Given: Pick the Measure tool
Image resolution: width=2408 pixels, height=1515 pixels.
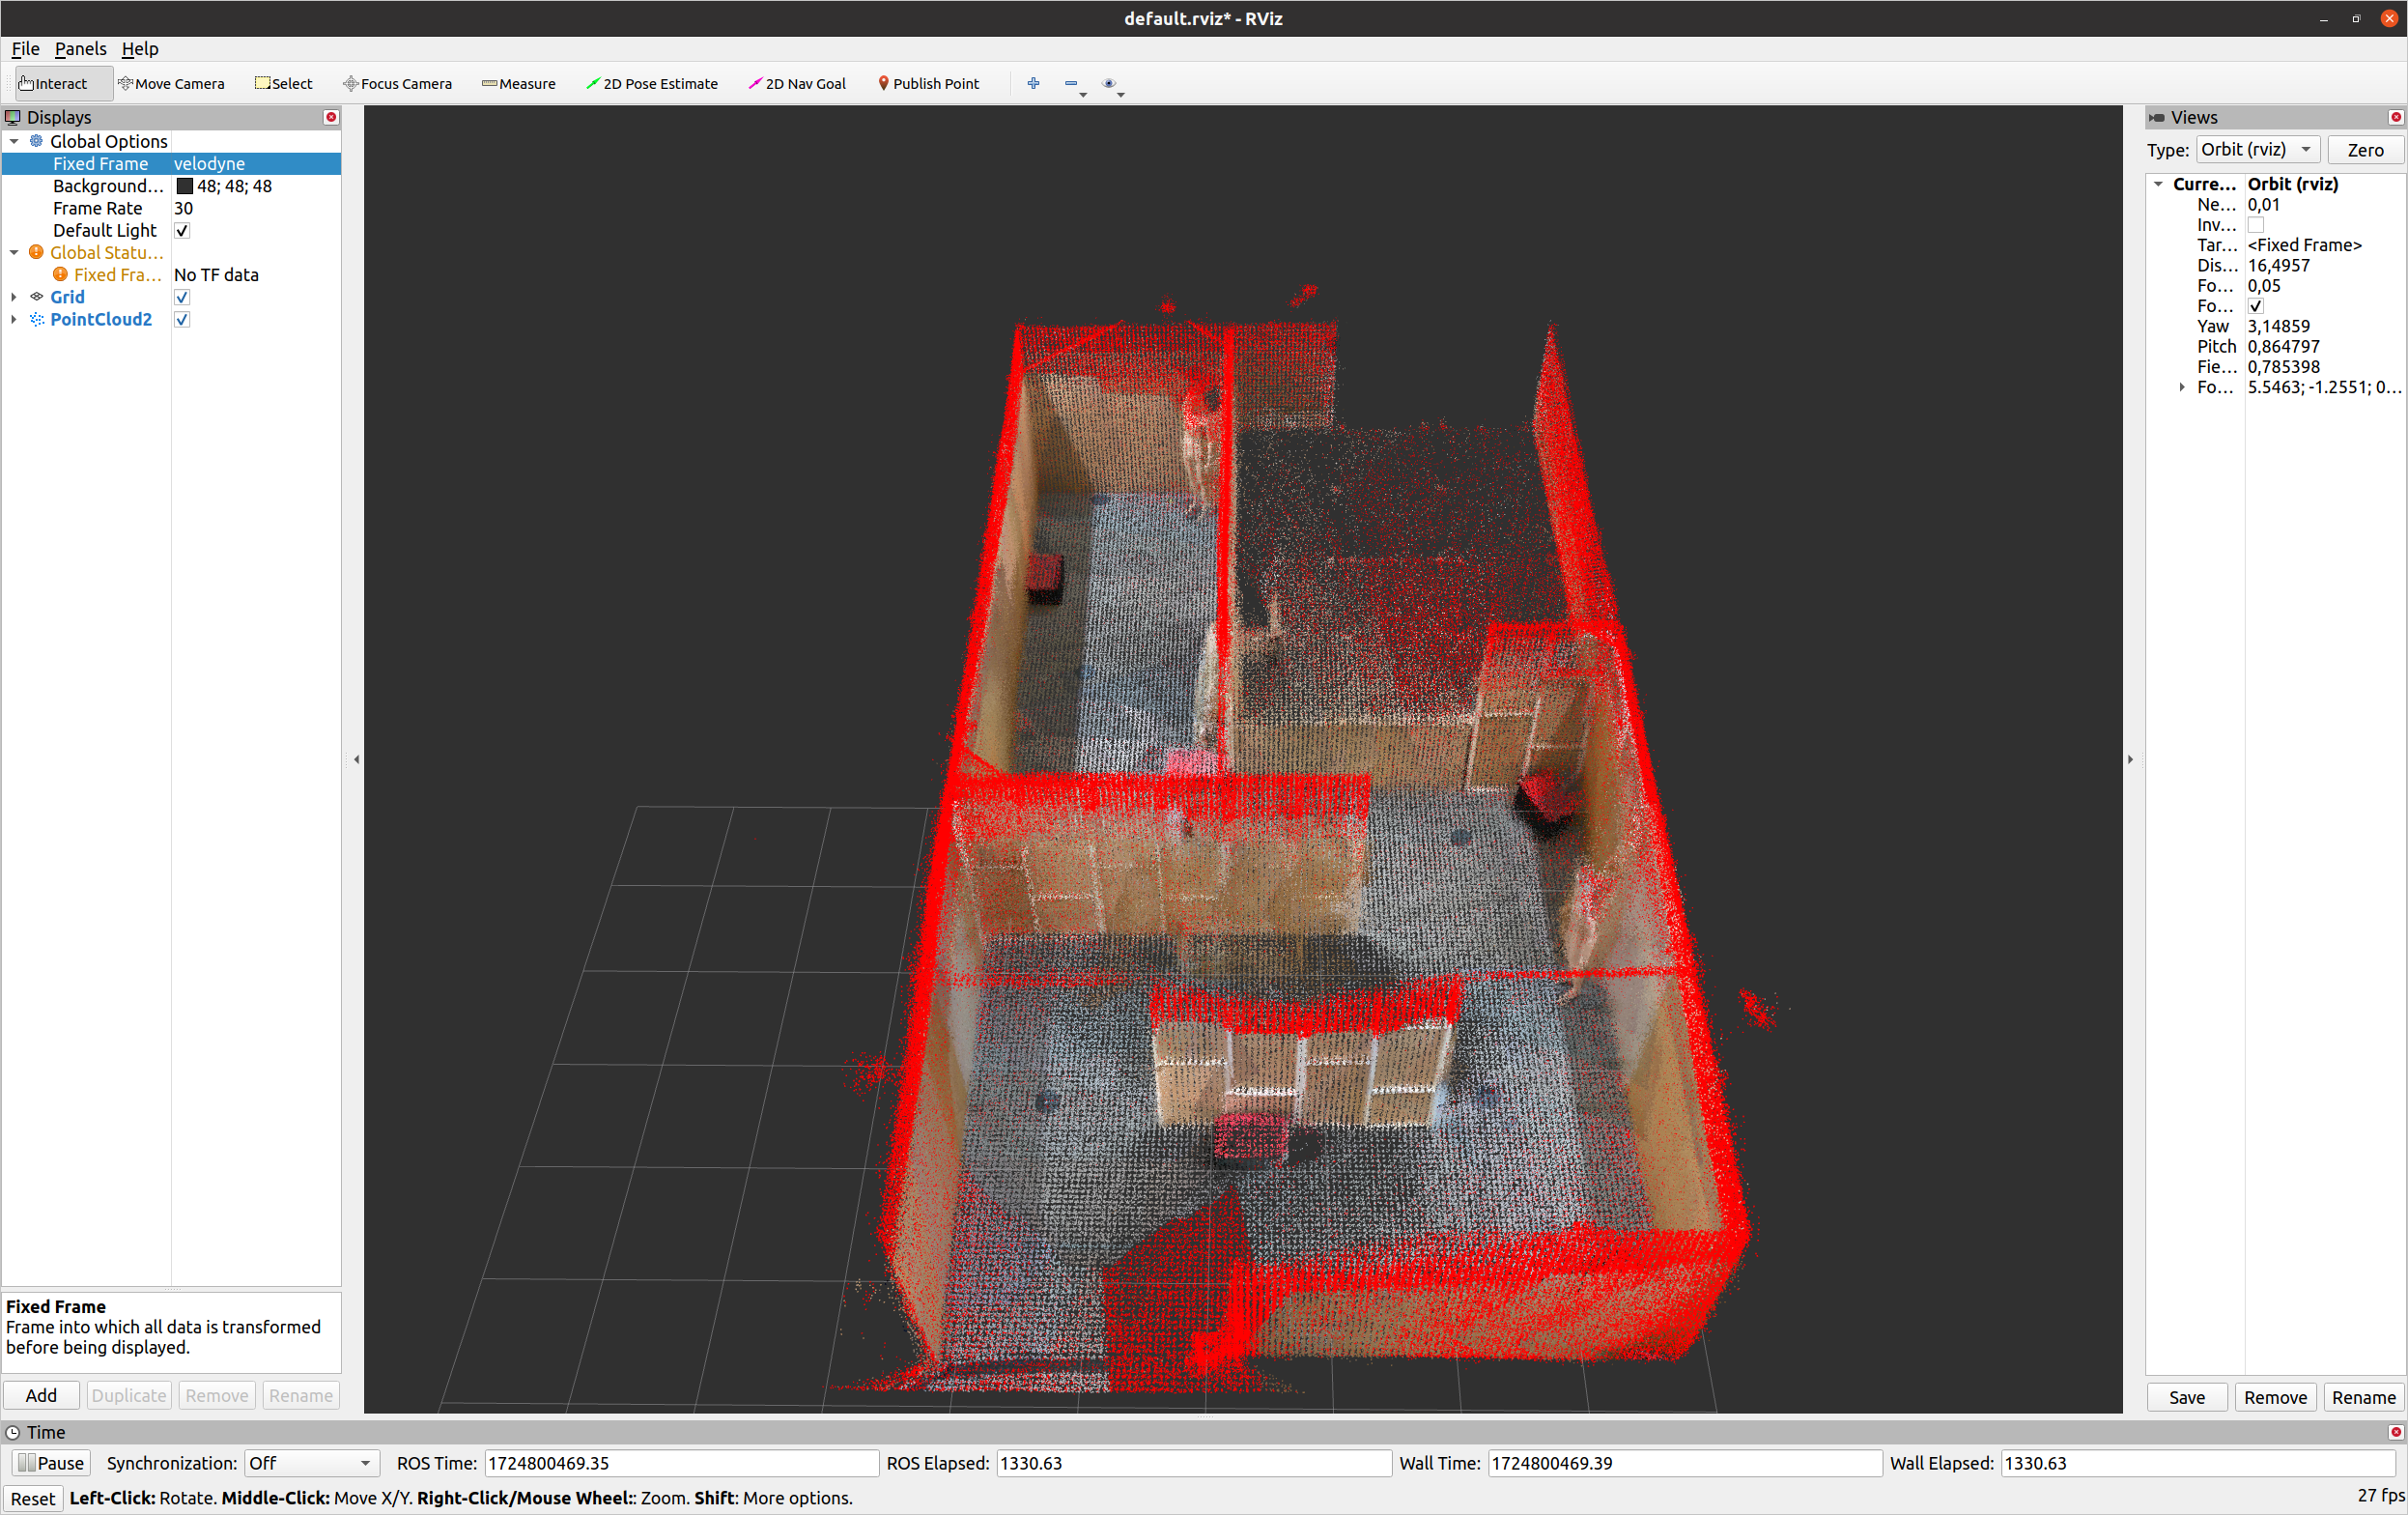Looking at the screenshot, I should tap(518, 84).
